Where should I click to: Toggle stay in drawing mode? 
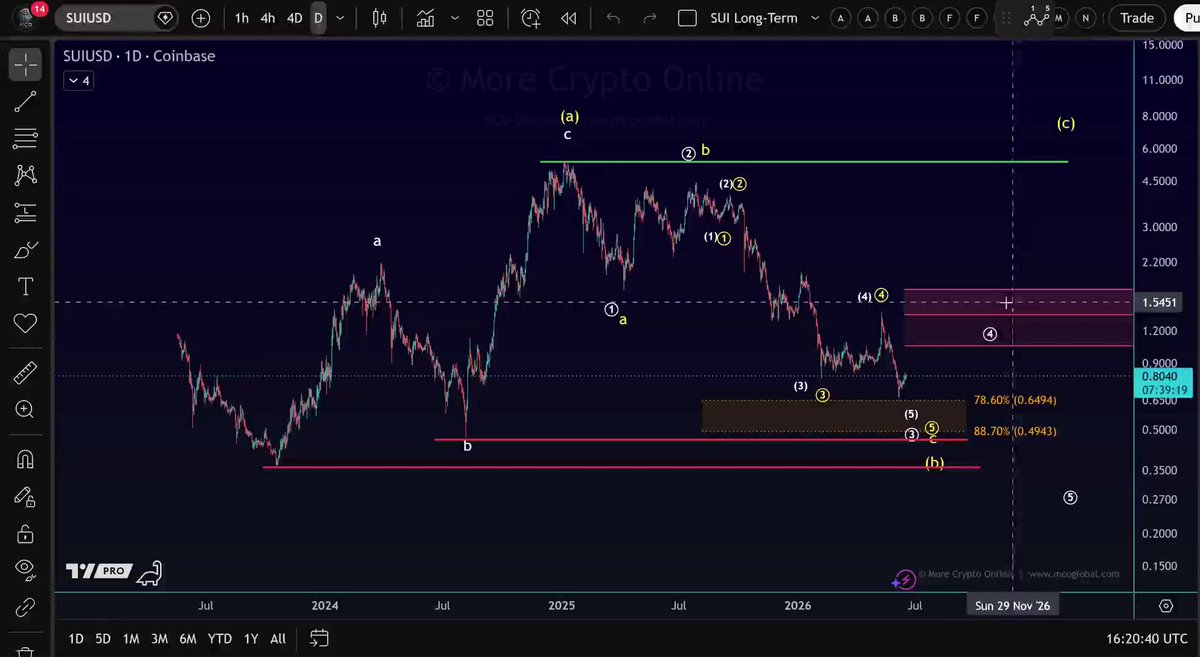click(25, 496)
